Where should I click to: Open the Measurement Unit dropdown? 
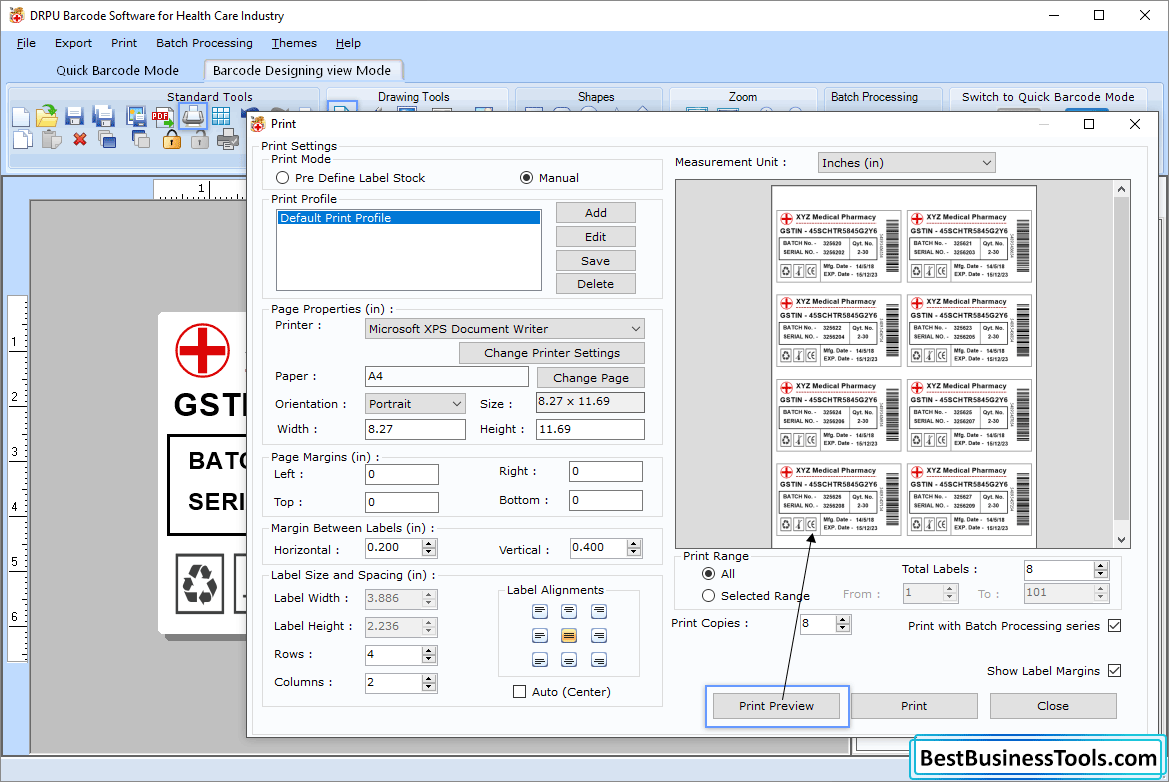pyautogui.click(x=907, y=163)
